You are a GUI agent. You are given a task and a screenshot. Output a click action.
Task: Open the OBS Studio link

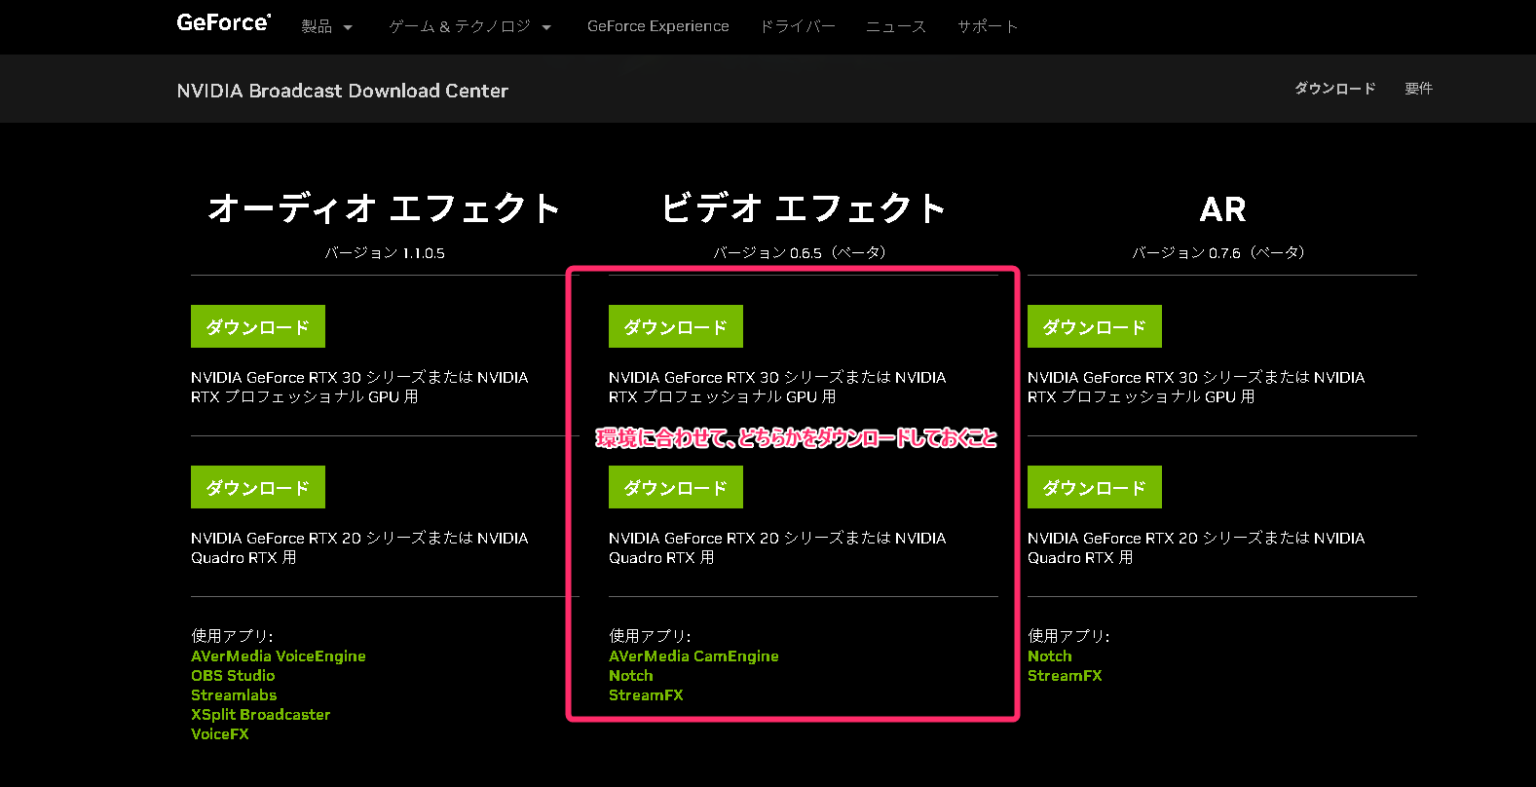click(x=233, y=675)
